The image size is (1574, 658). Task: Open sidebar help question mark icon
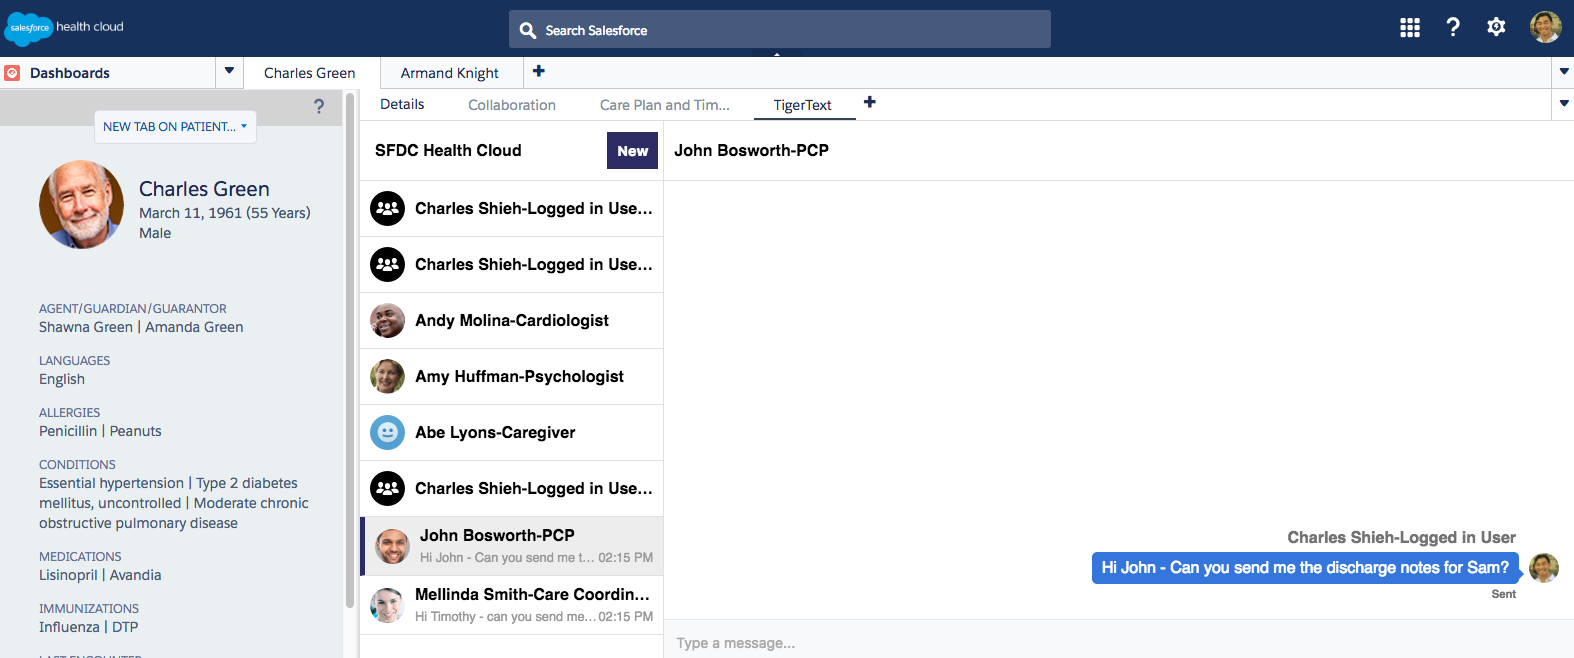point(319,106)
